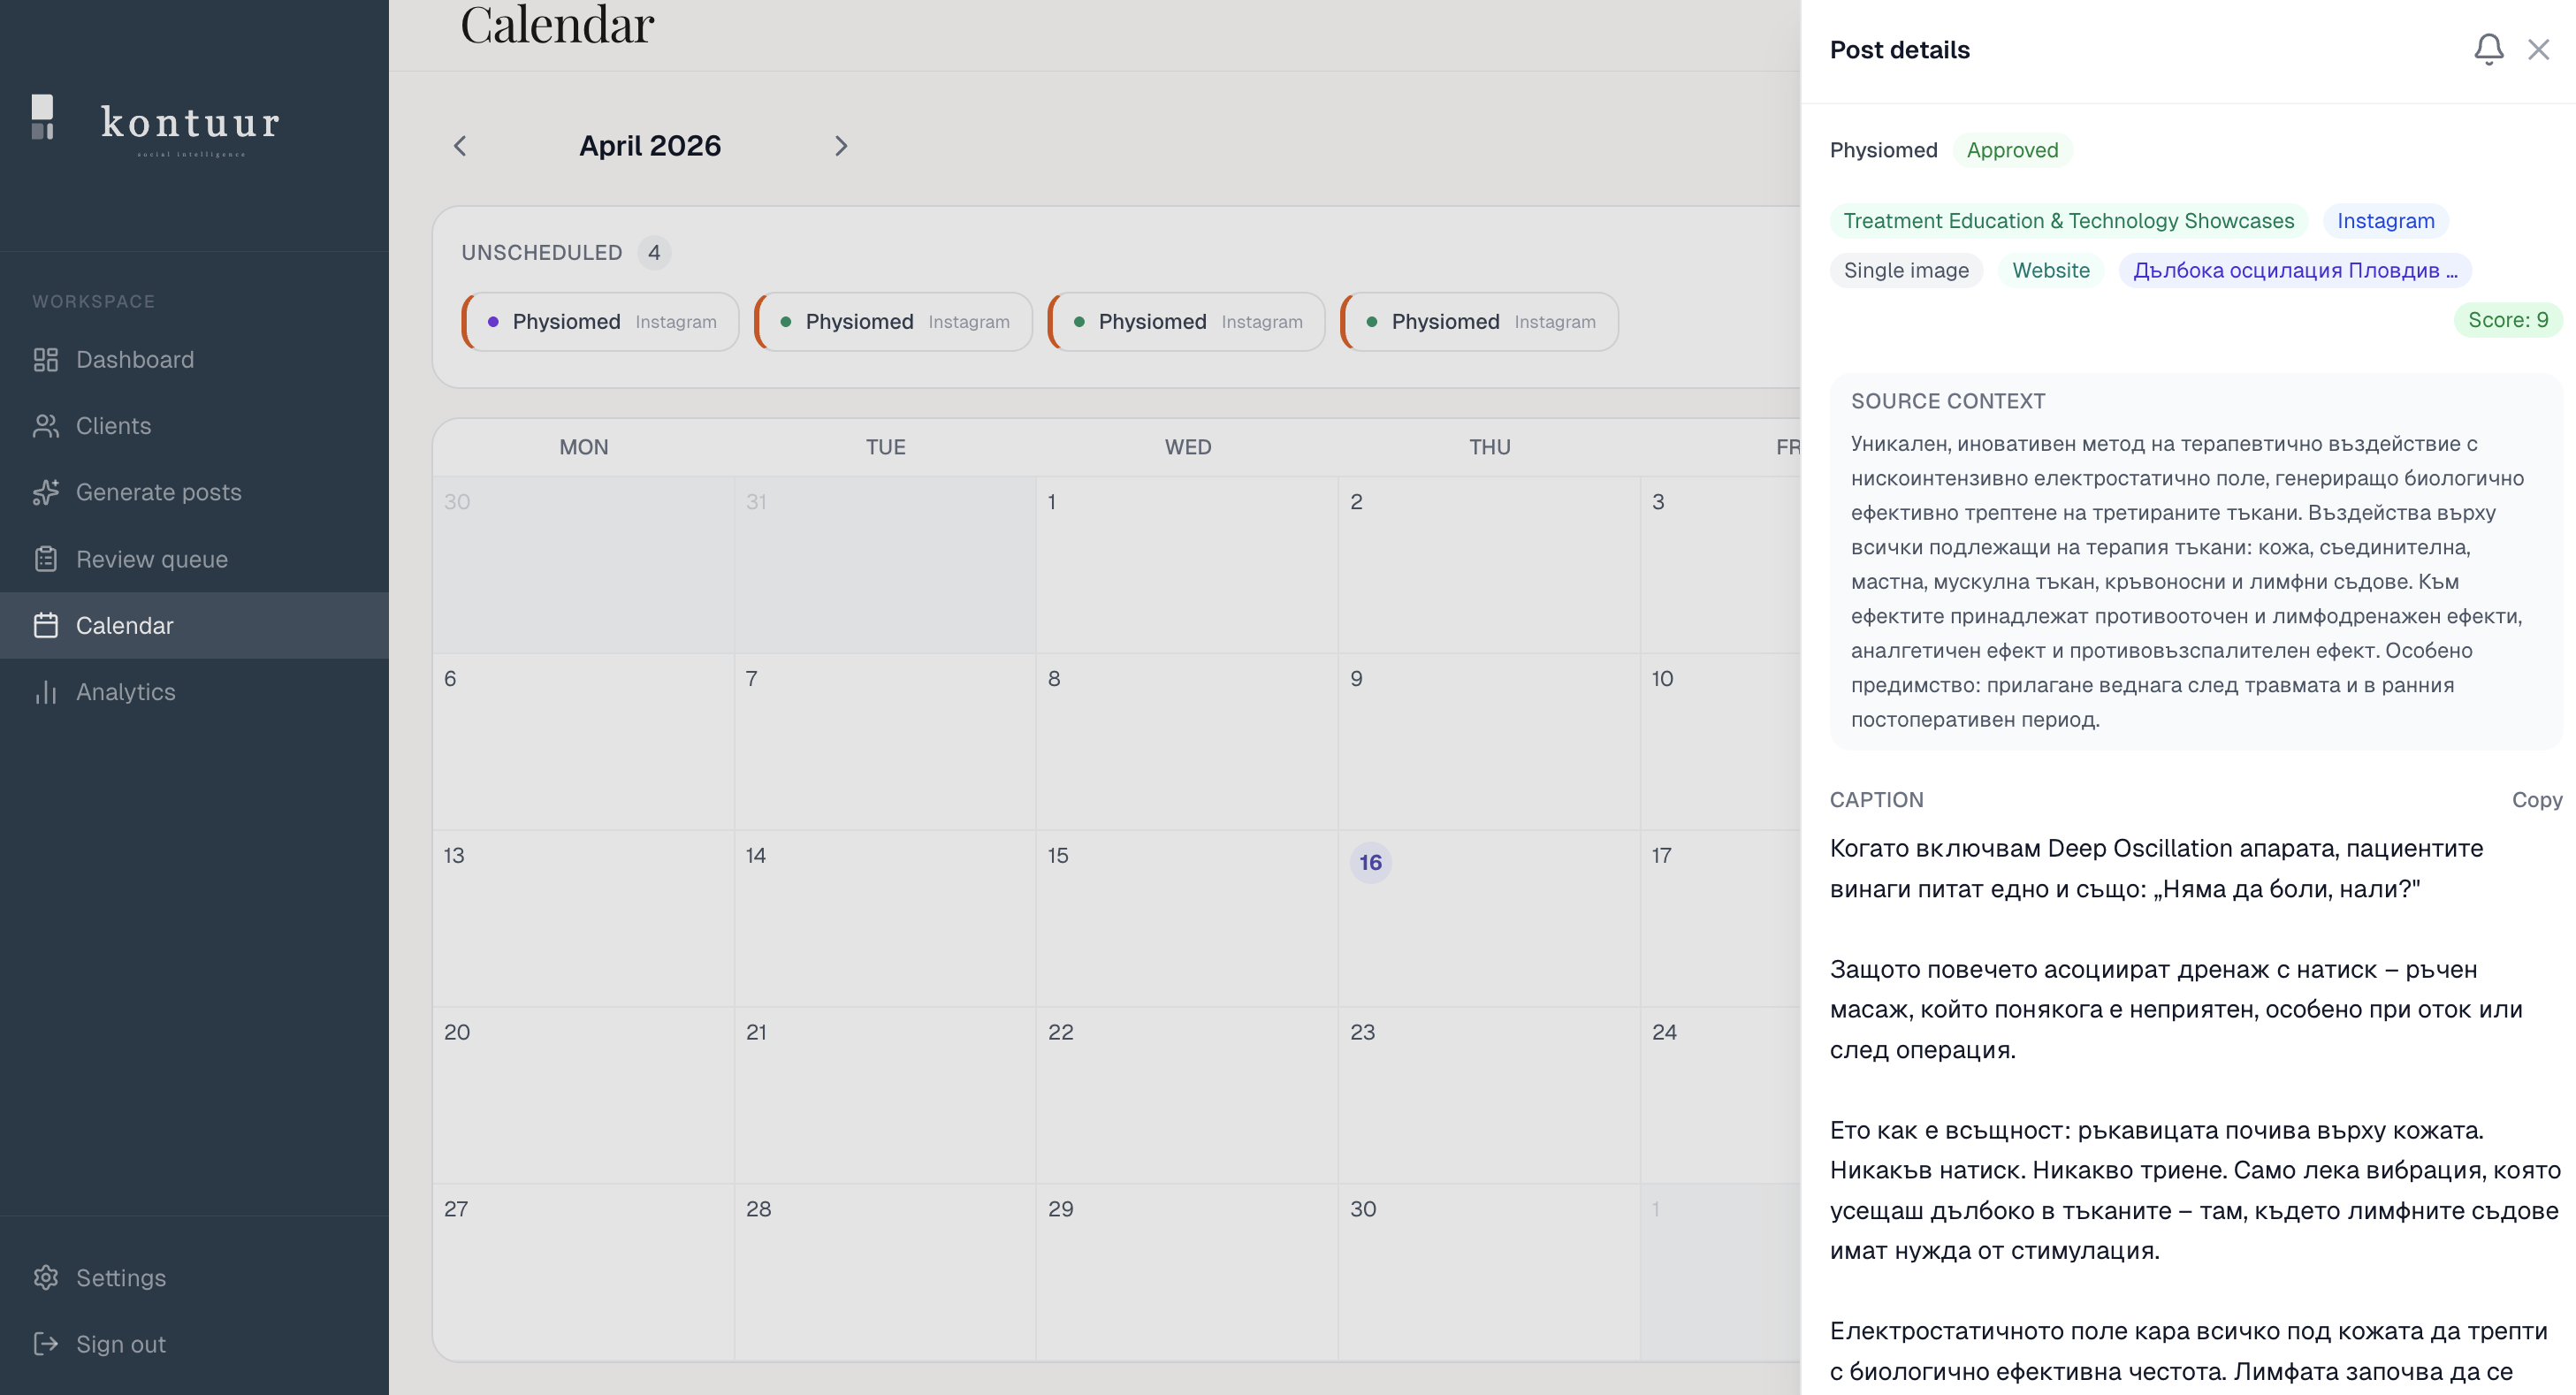The height and width of the screenshot is (1395, 2576).
Task: Click the THU column header
Action: pyautogui.click(x=1489, y=447)
